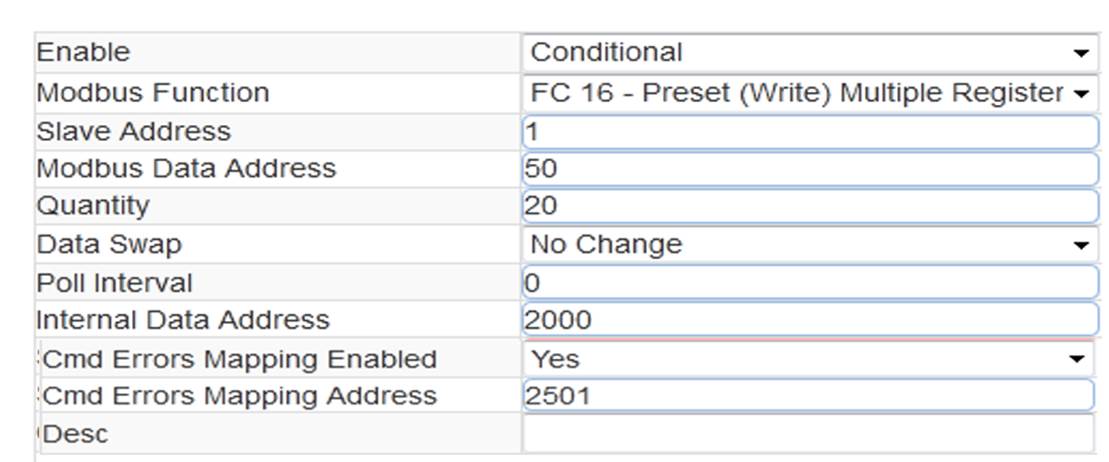This screenshot has width=1109, height=462.
Task: Click the Enable row label
Action: pos(83,52)
